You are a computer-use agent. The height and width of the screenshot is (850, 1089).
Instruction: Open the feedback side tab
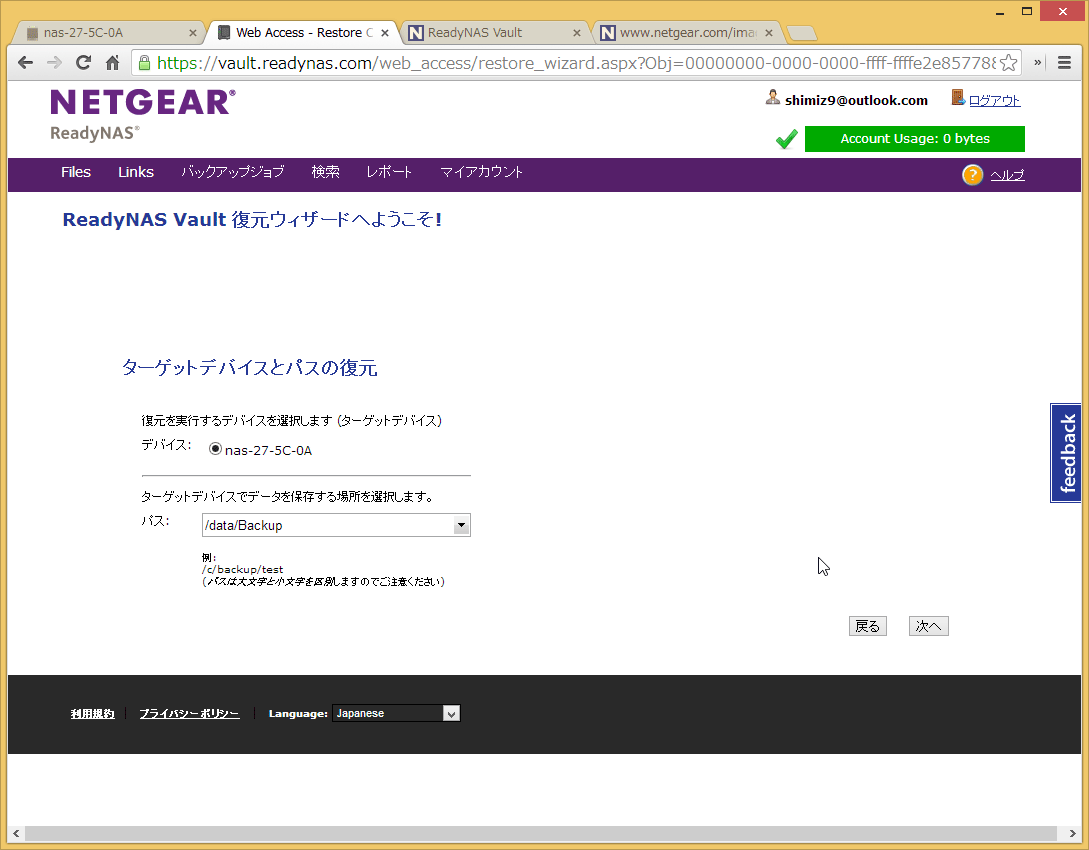tap(1068, 453)
